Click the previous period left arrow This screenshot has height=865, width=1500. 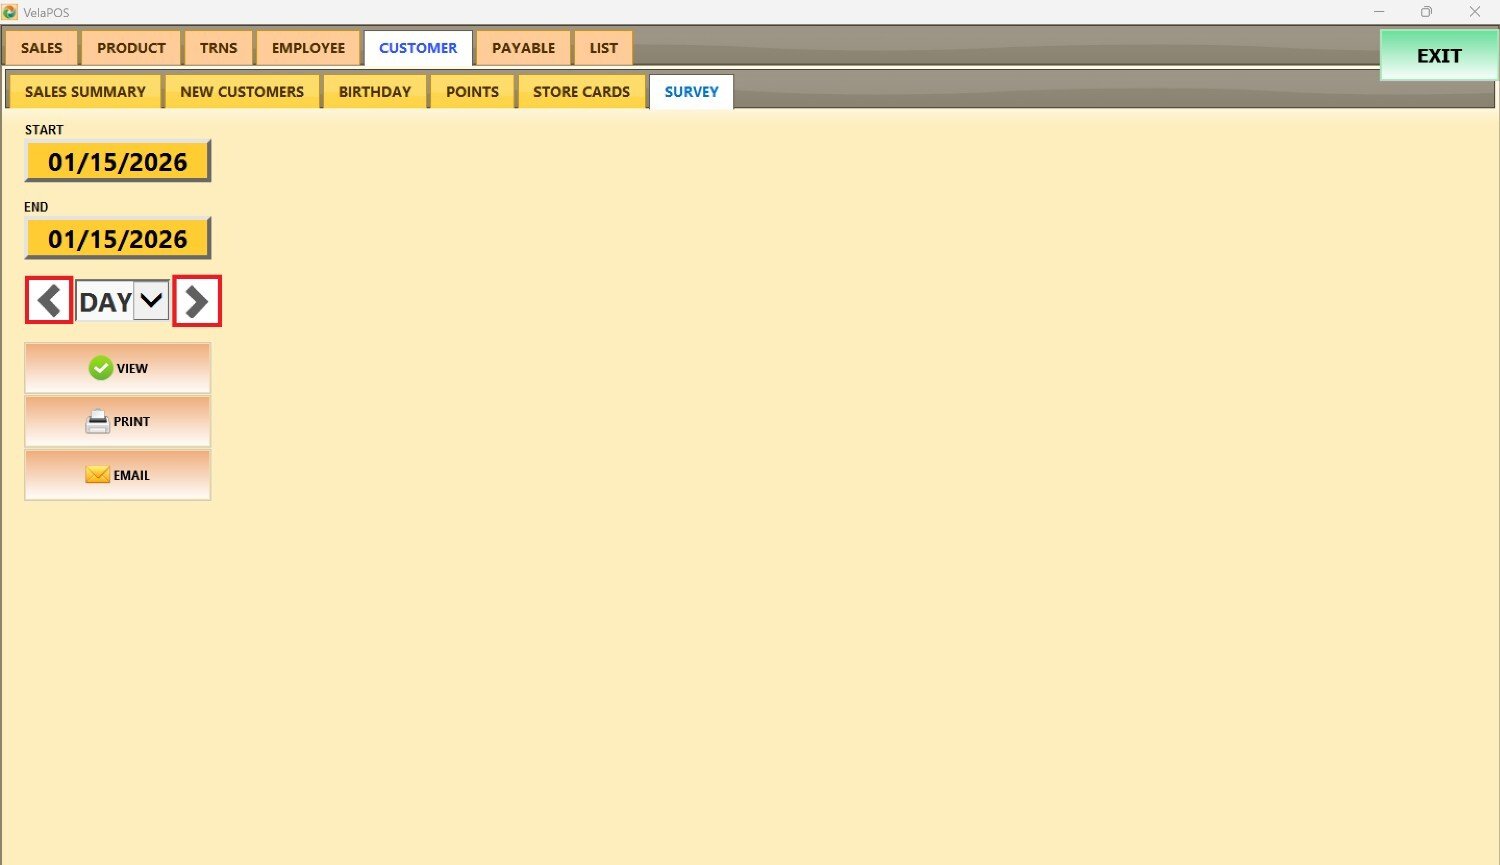click(49, 301)
